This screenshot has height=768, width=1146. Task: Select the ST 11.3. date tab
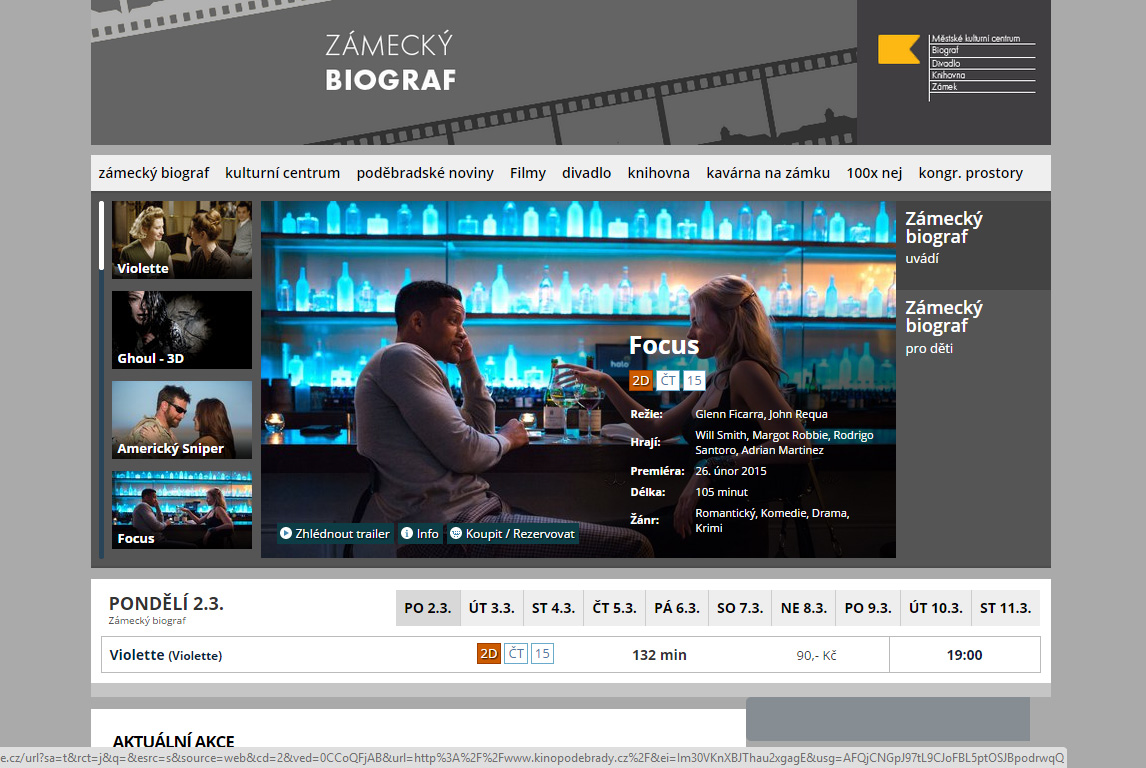point(1006,608)
